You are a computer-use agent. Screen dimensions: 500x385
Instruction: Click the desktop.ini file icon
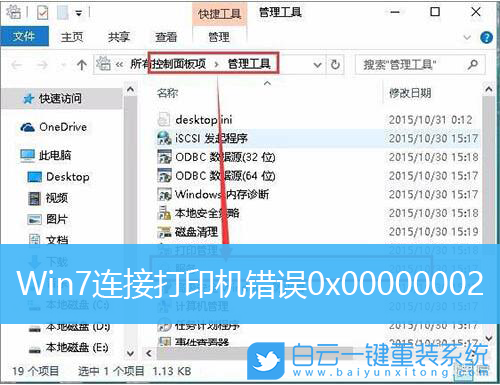point(164,119)
